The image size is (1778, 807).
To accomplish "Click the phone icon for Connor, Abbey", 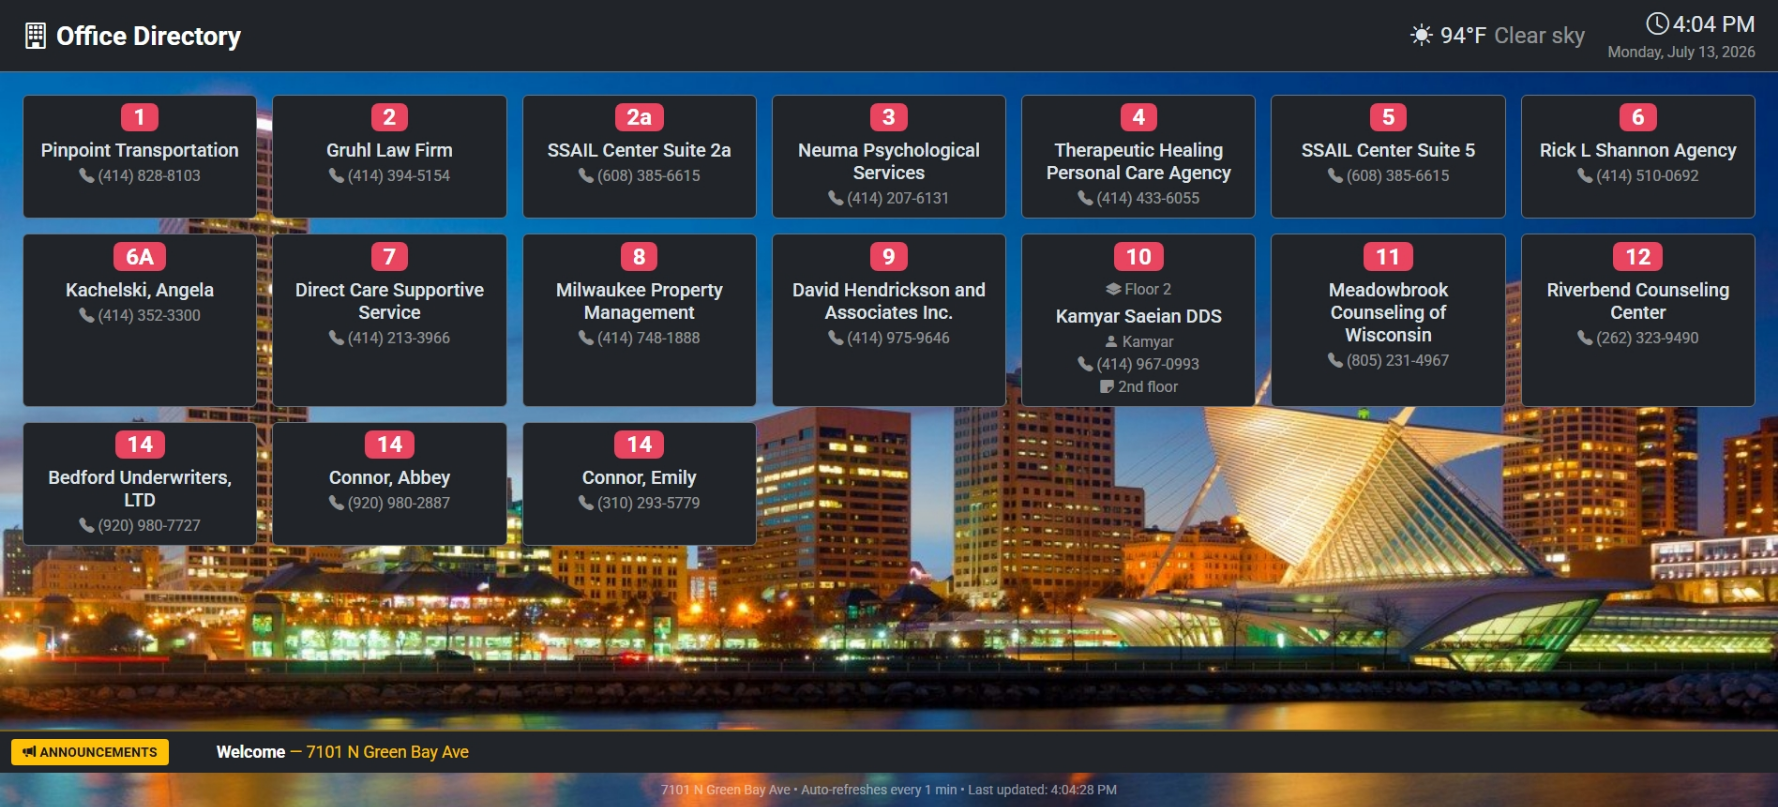I will (337, 504).
